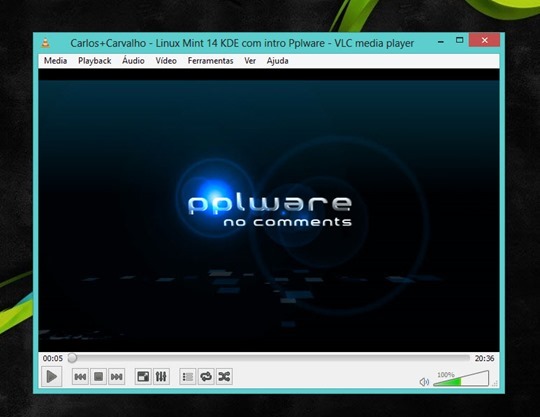Open the Áudio menu

133,61
